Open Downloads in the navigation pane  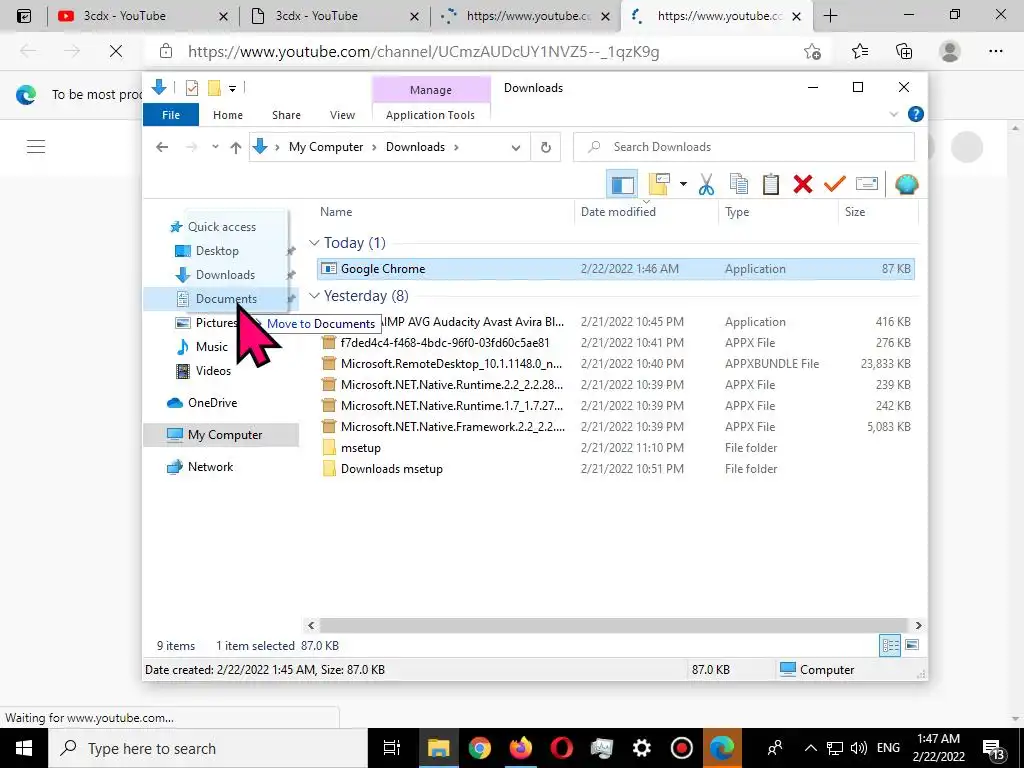[225, 275]
